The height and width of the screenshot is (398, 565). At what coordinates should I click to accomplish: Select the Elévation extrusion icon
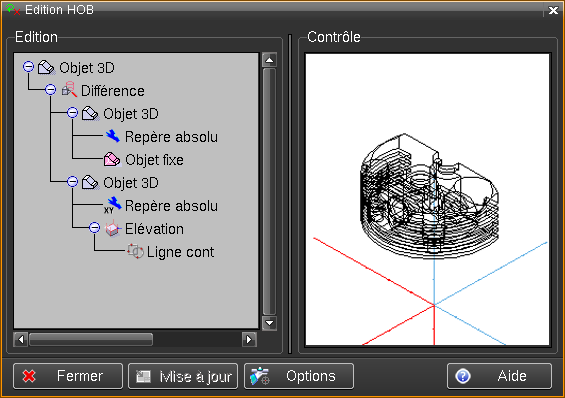pyautogui.click(x=112, y=228)
